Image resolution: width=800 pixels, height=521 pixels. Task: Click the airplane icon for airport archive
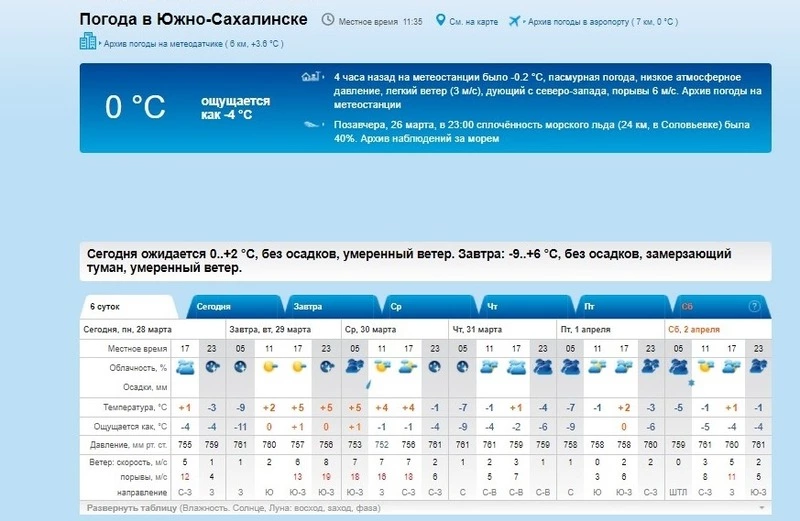tap(516, 20)
